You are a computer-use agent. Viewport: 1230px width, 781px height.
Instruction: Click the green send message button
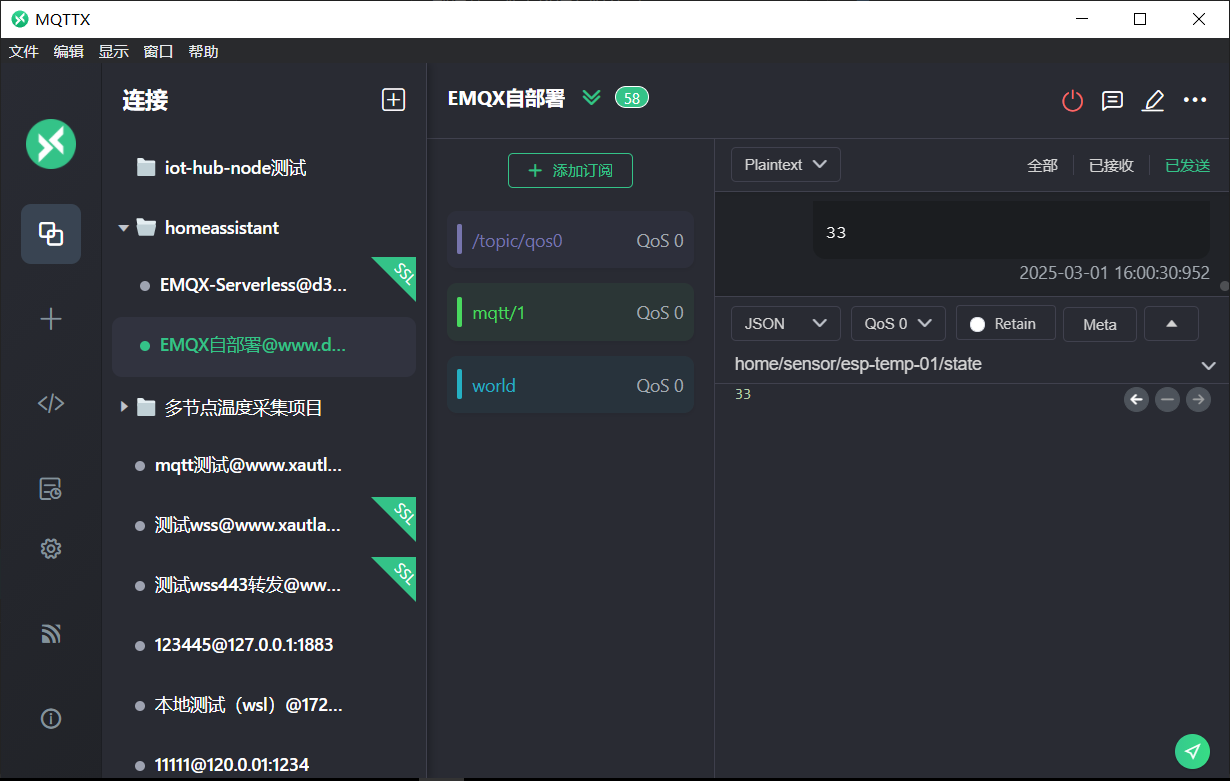pyautogui.click(x=1191, y=751)
